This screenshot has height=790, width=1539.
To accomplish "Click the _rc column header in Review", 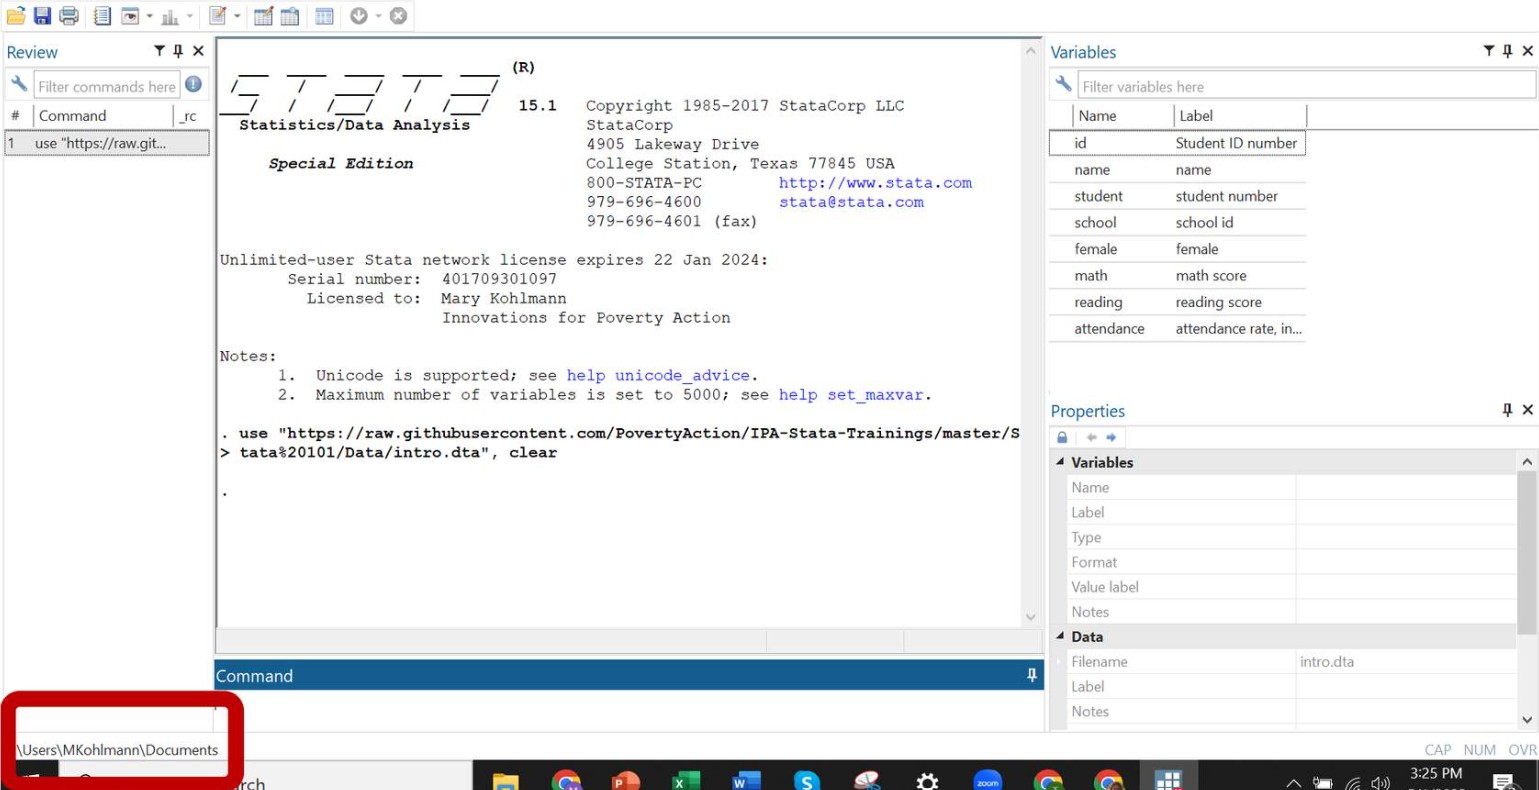I will 191,116.
